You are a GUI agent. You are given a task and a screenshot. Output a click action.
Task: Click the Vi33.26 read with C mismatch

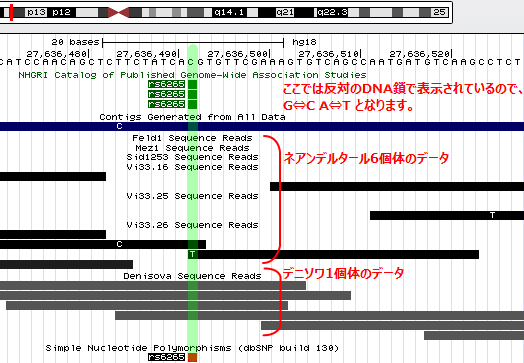point(103,244)
